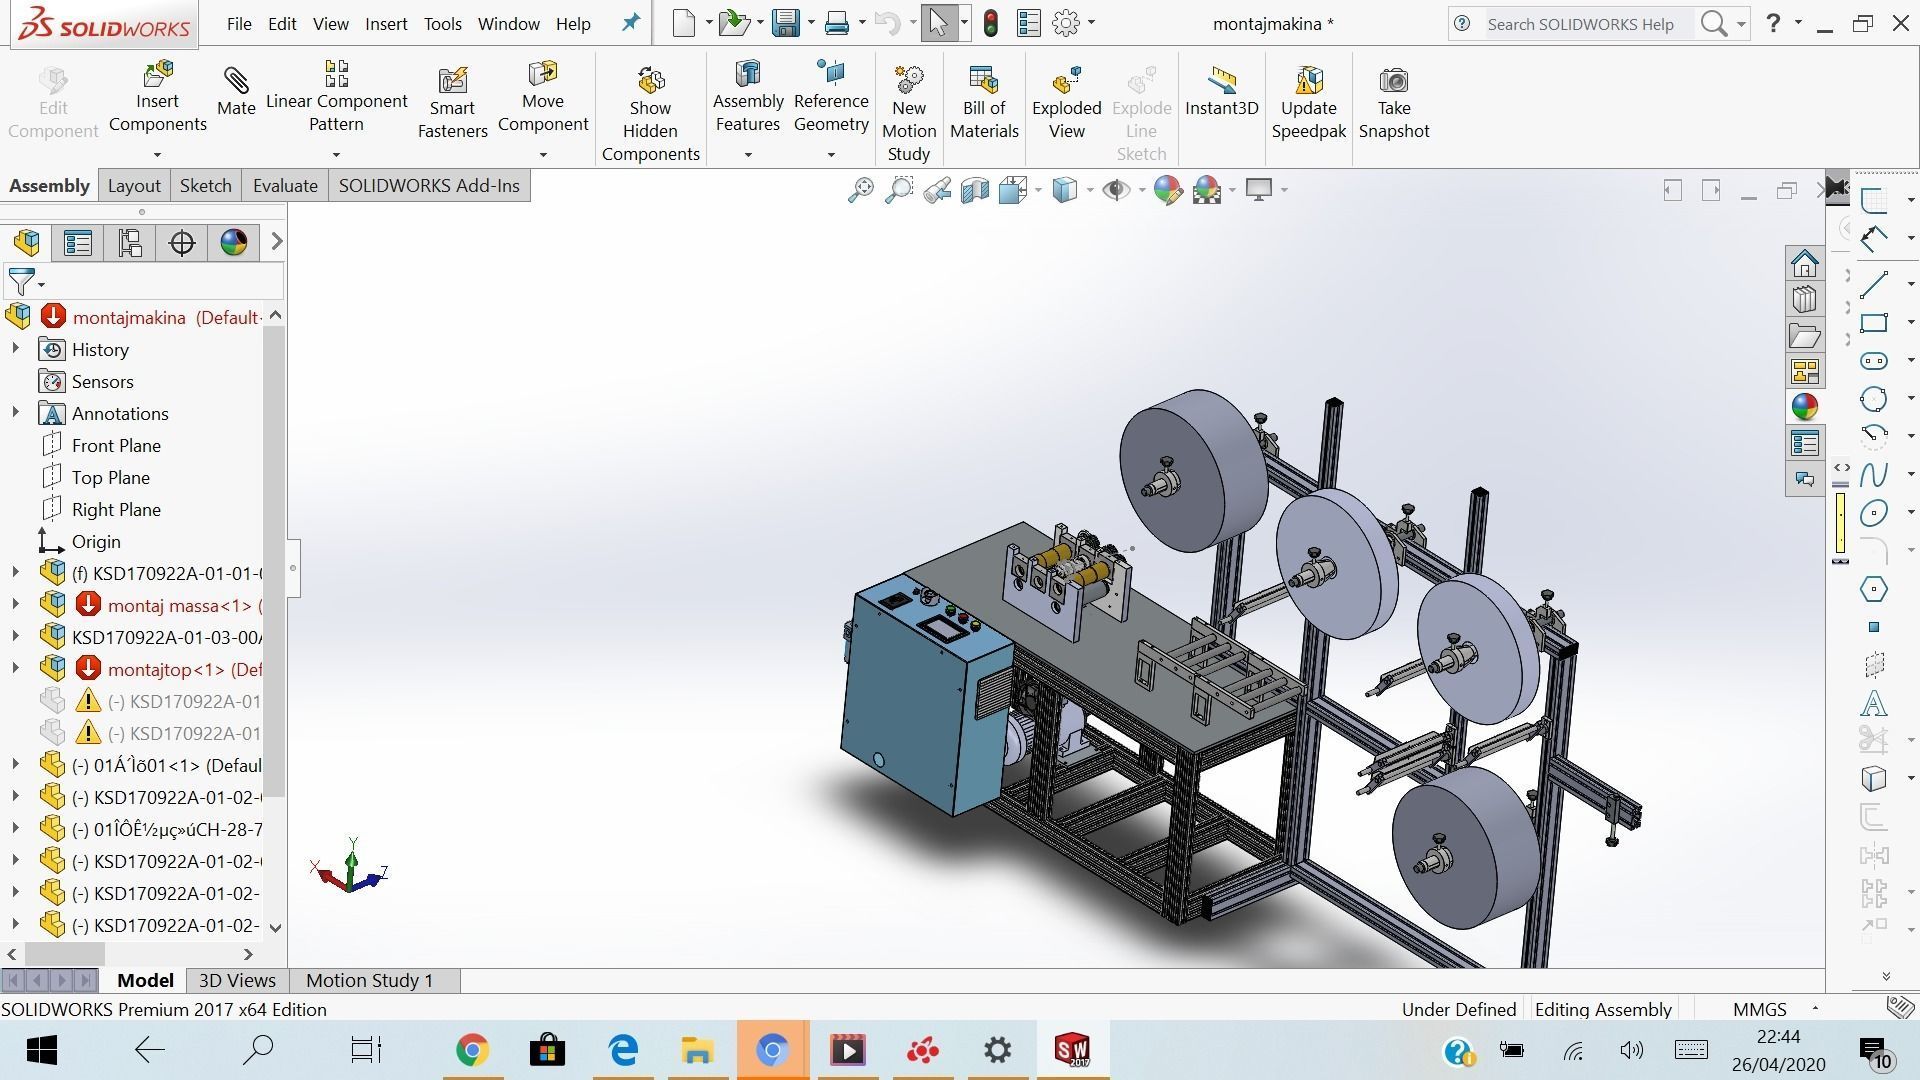Select Top Plane in tree
Screen dimensions: 1920x1080
[110, 477]
